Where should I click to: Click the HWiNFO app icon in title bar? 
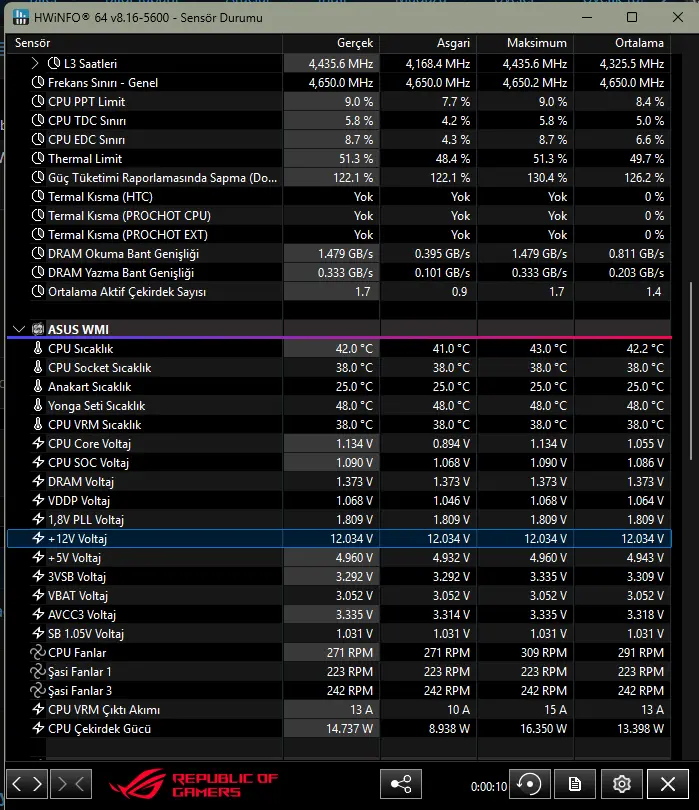pos(20,17)
